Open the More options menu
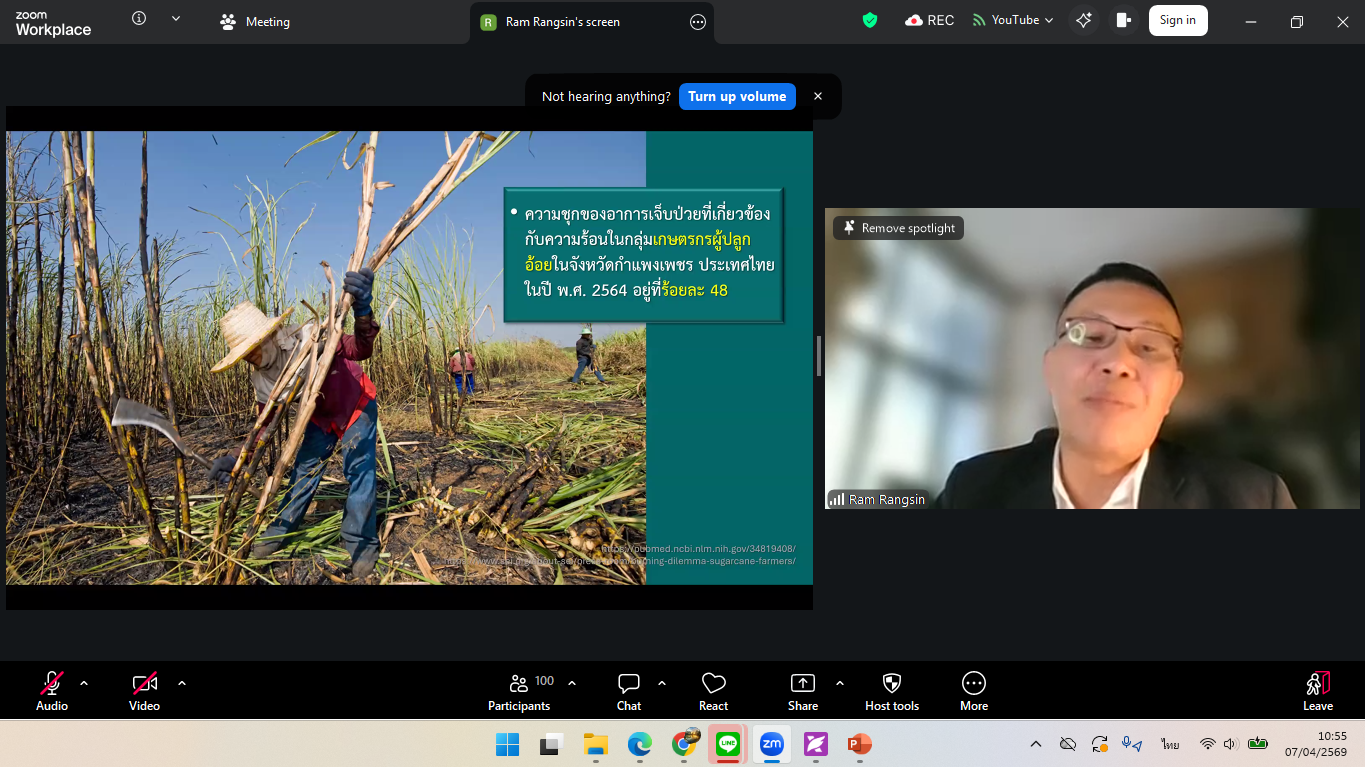 pos(974,690)
